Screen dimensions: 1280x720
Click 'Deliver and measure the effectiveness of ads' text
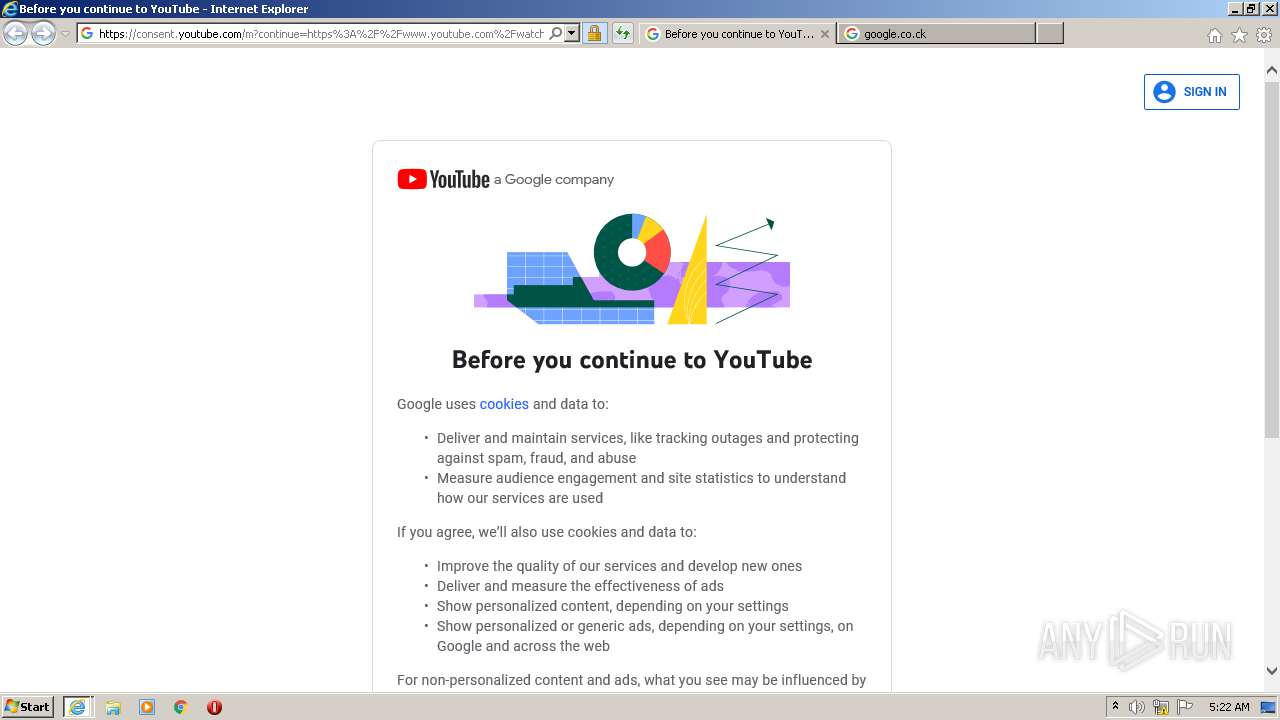click(580, 586)
